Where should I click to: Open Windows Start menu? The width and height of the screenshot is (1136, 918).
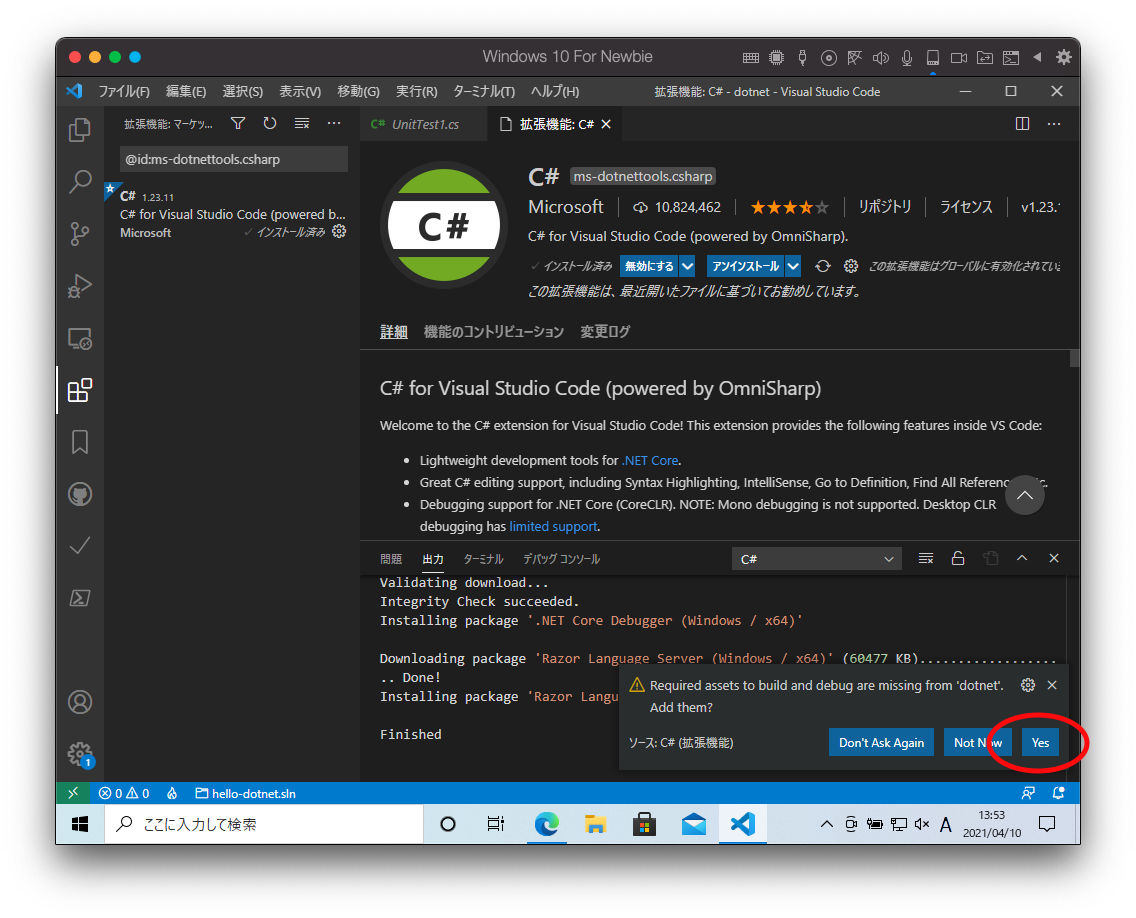(x=80, y=825)
